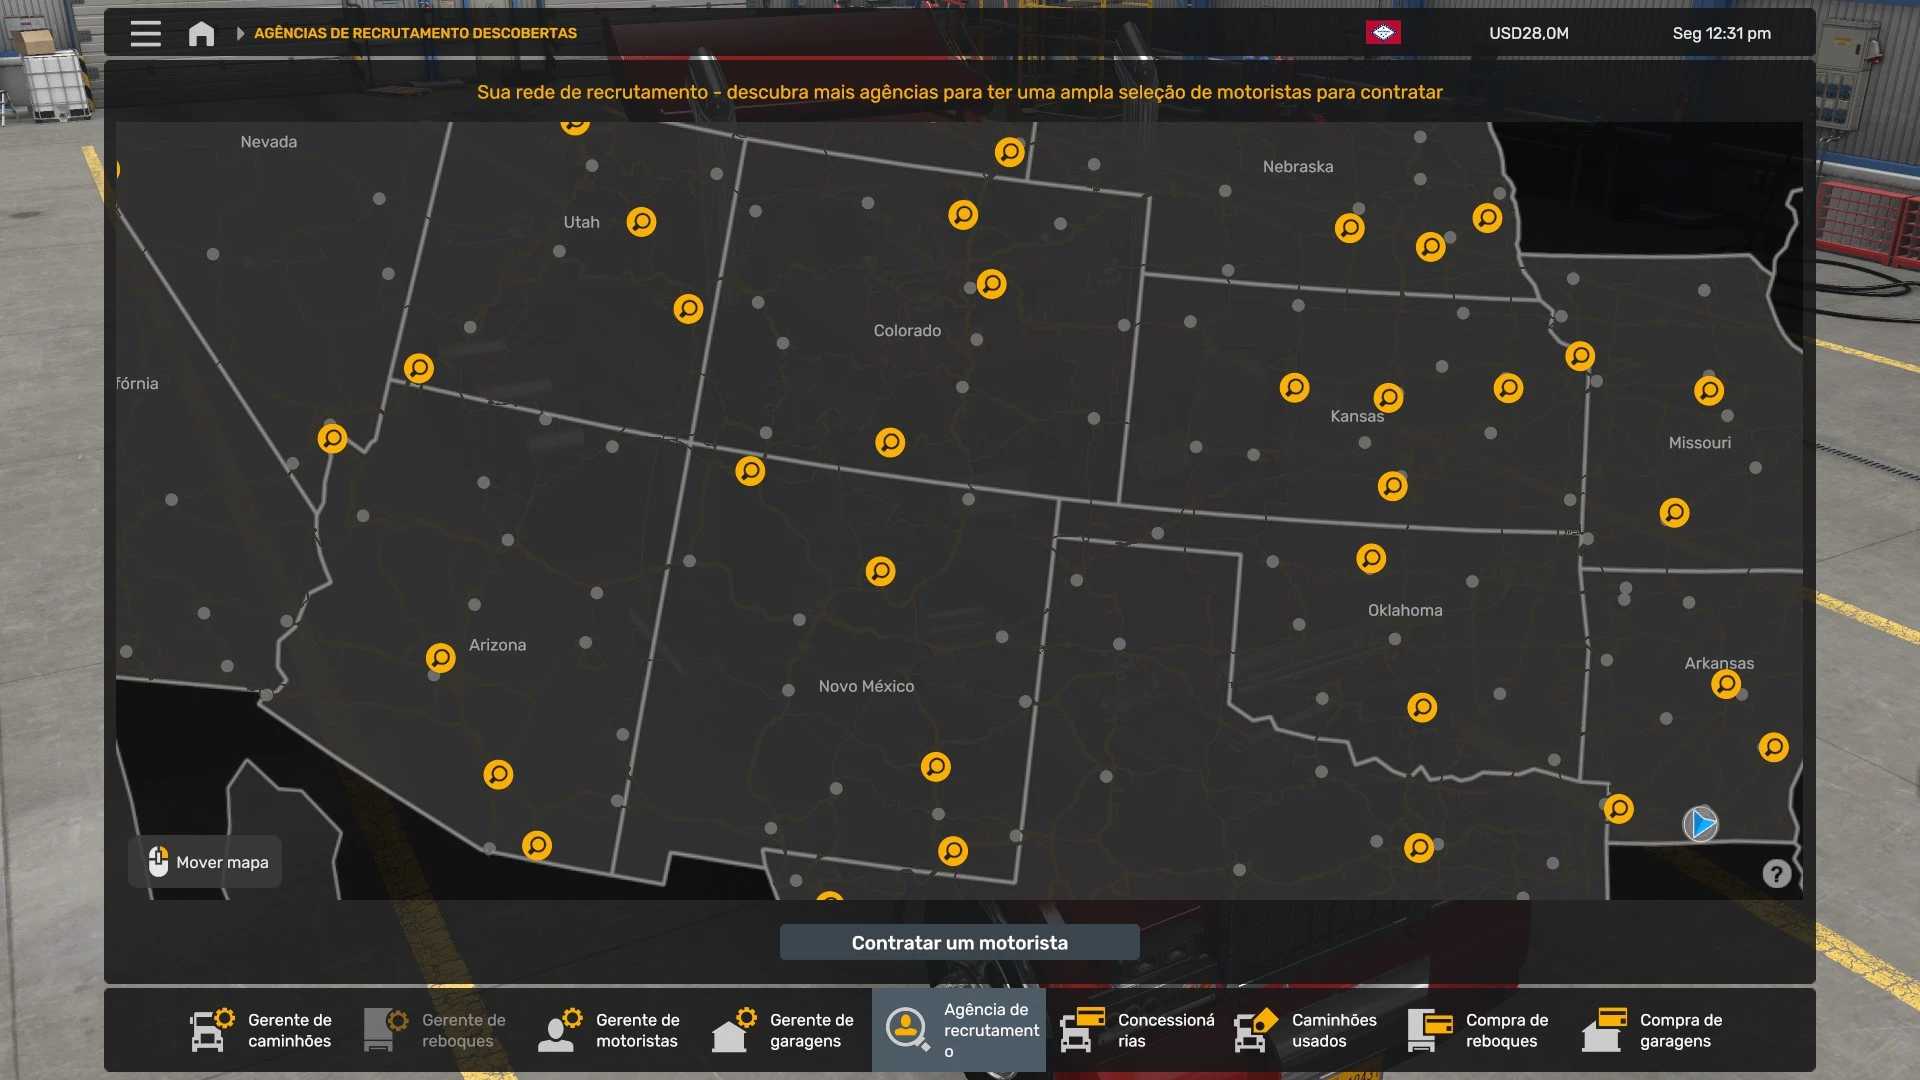This screenshot has height=1080, width=1920.
Task: Click agency marker next to Arkansas label
Action: pos(1726,684)
